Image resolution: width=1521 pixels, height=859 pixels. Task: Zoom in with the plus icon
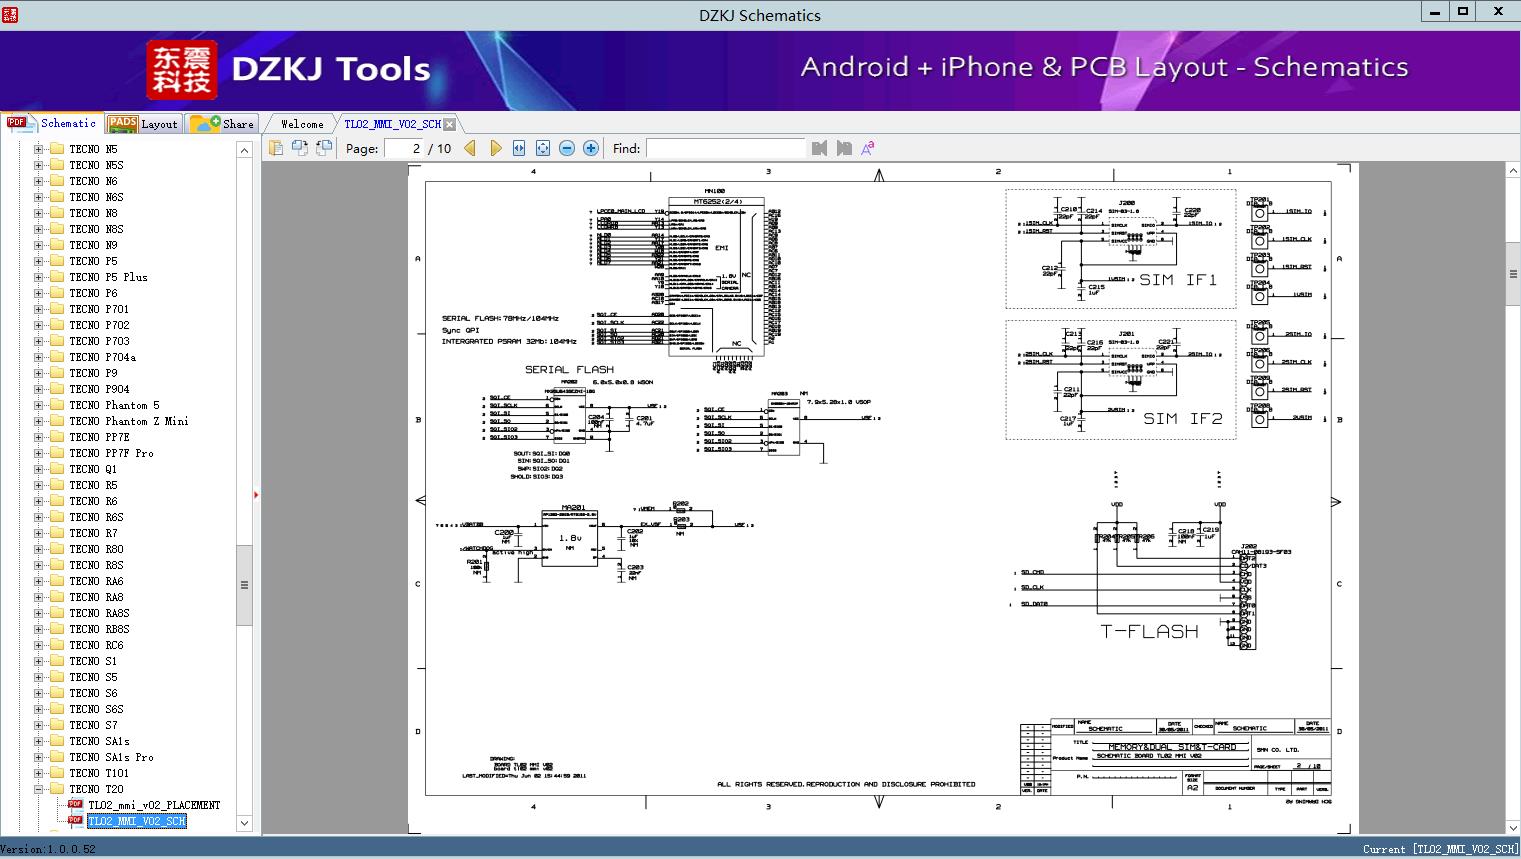[591, 148]
